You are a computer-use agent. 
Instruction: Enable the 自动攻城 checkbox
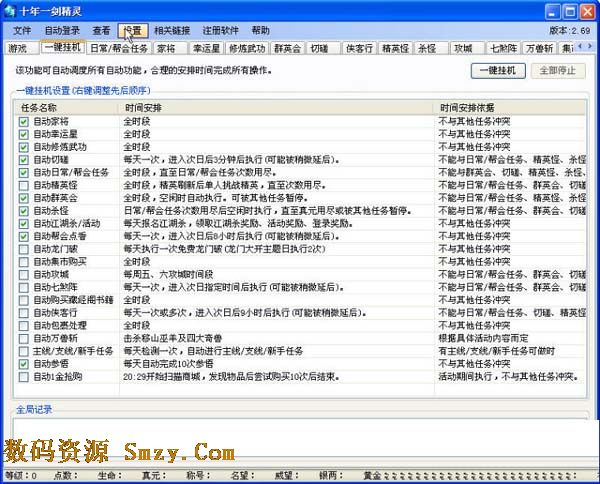(x=24, y=275)
